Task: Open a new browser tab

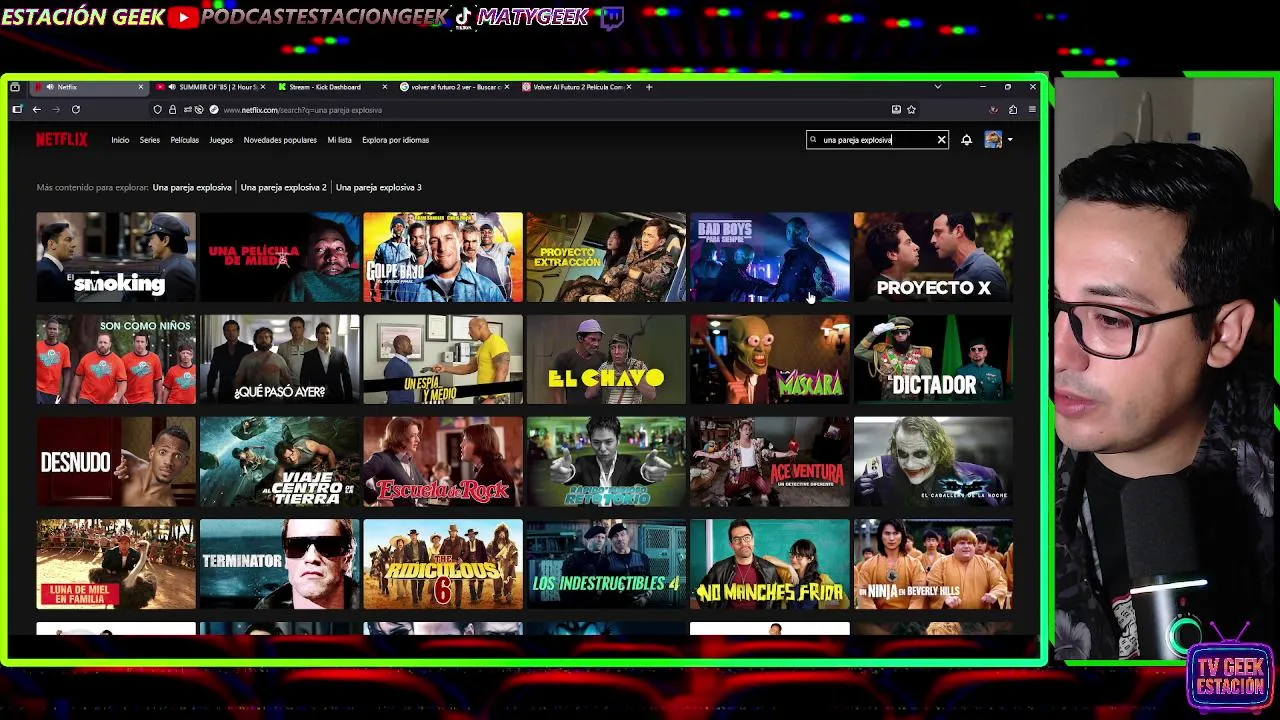Action: 649,87
